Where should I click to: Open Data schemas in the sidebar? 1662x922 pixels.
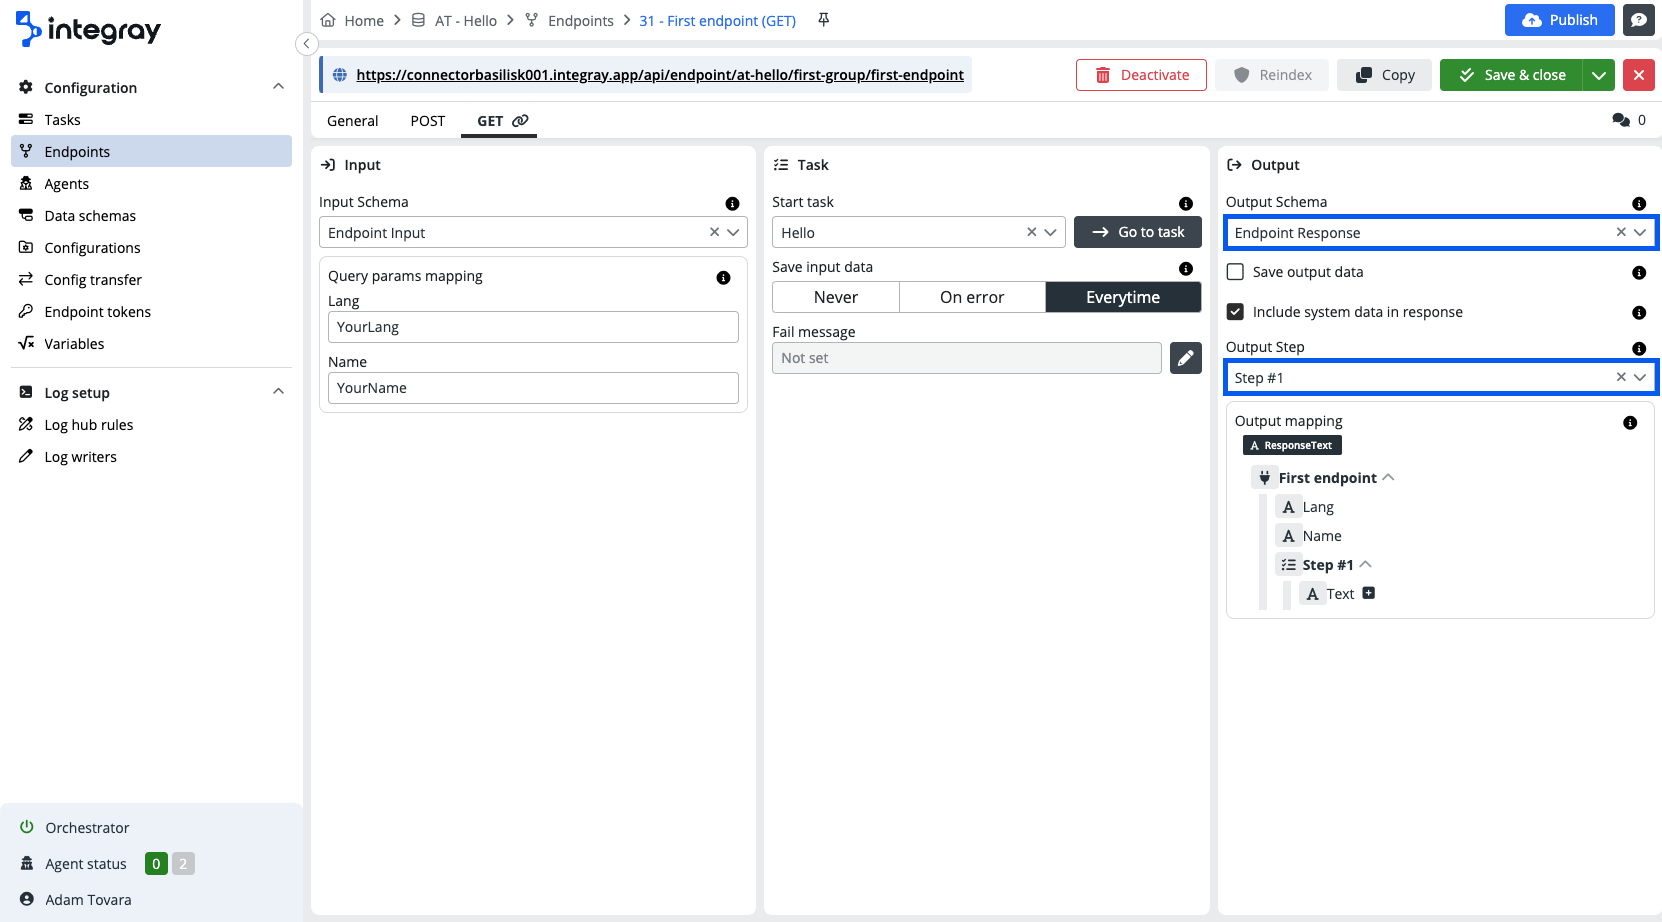[x=90, y=216]
